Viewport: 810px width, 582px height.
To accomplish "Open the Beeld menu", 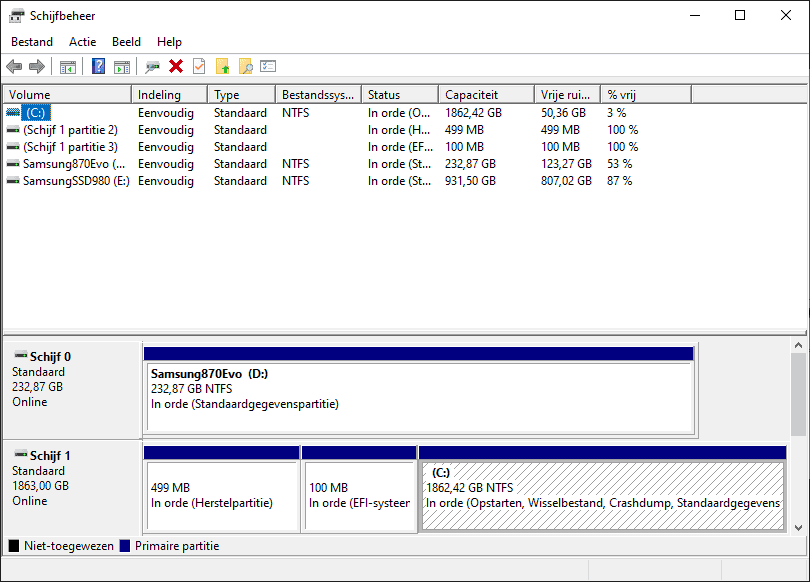I will tap(127, 42).
